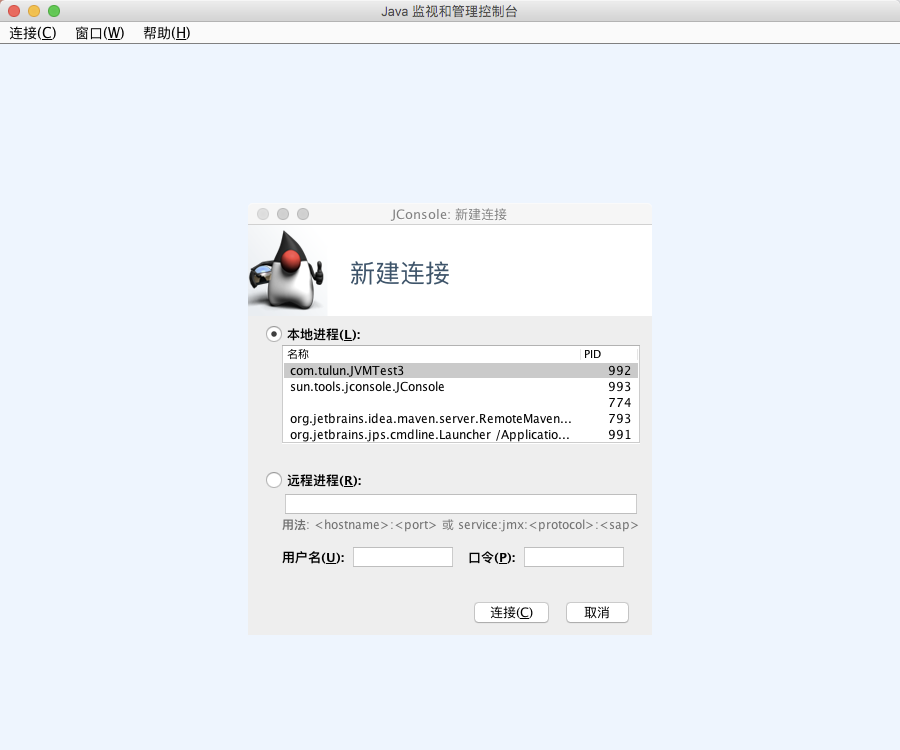Focus the remote process address field

click(461, 504)
